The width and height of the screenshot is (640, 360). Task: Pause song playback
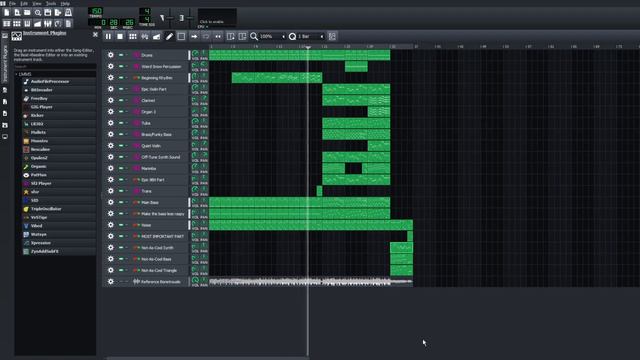click(x=108, y=36)
